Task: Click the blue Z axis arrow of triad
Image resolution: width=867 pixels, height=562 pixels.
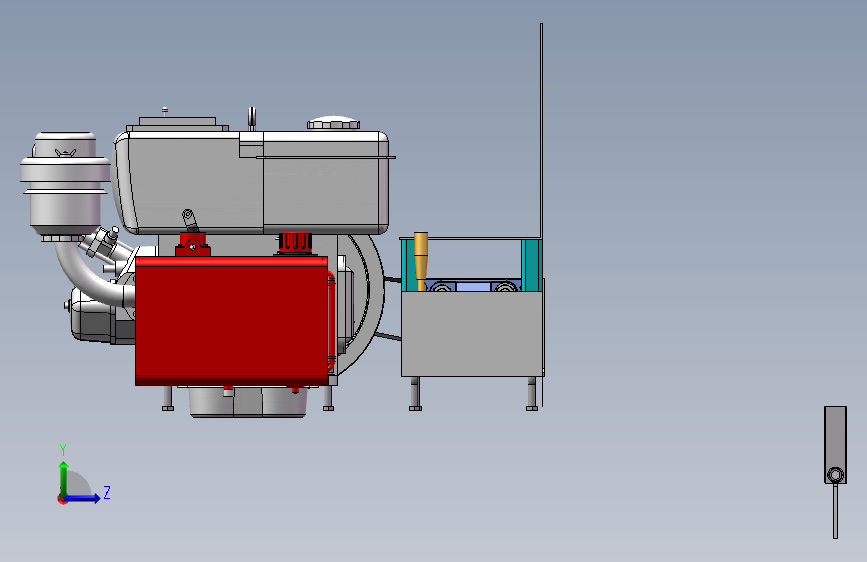Action: coord(83,498)
